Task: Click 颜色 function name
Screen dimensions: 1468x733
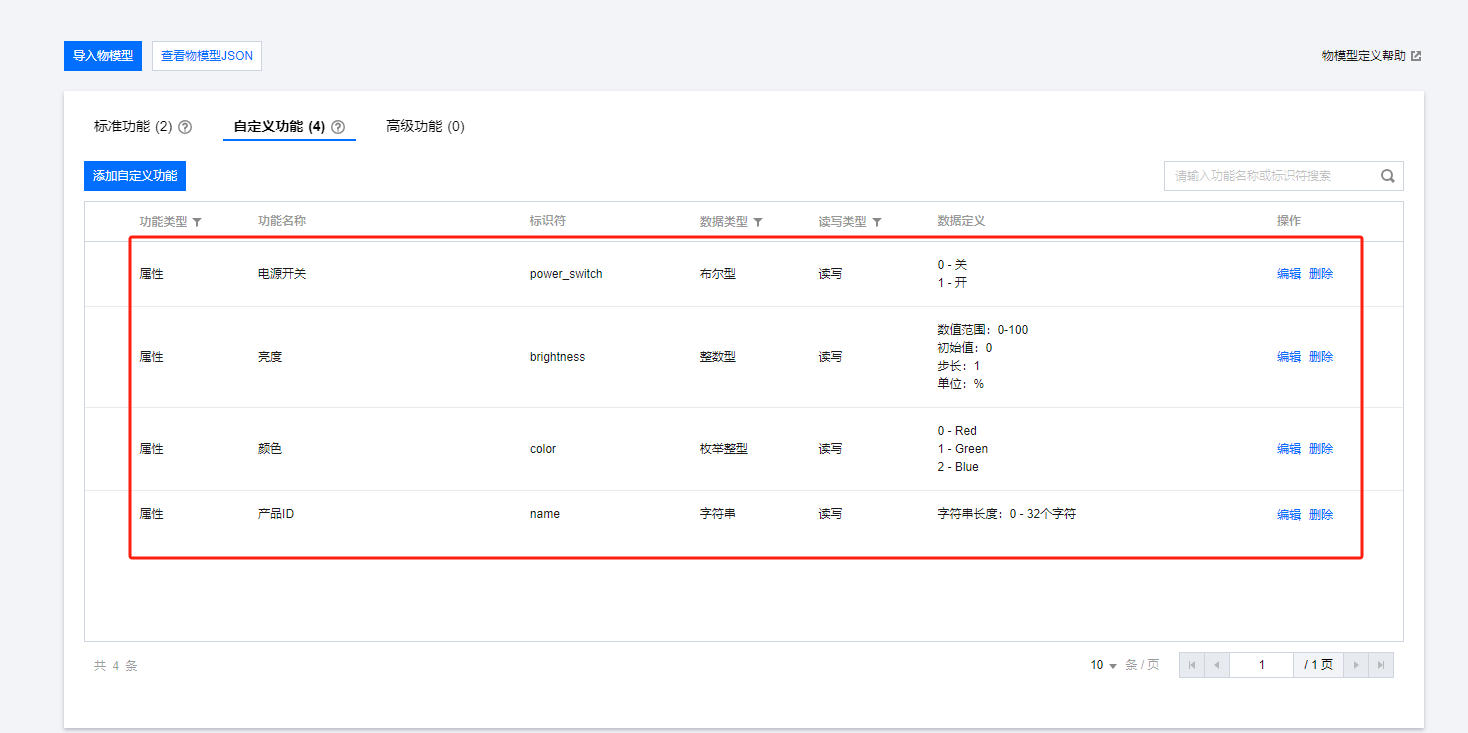Action: pyautogui.click(x=270, y=449)
